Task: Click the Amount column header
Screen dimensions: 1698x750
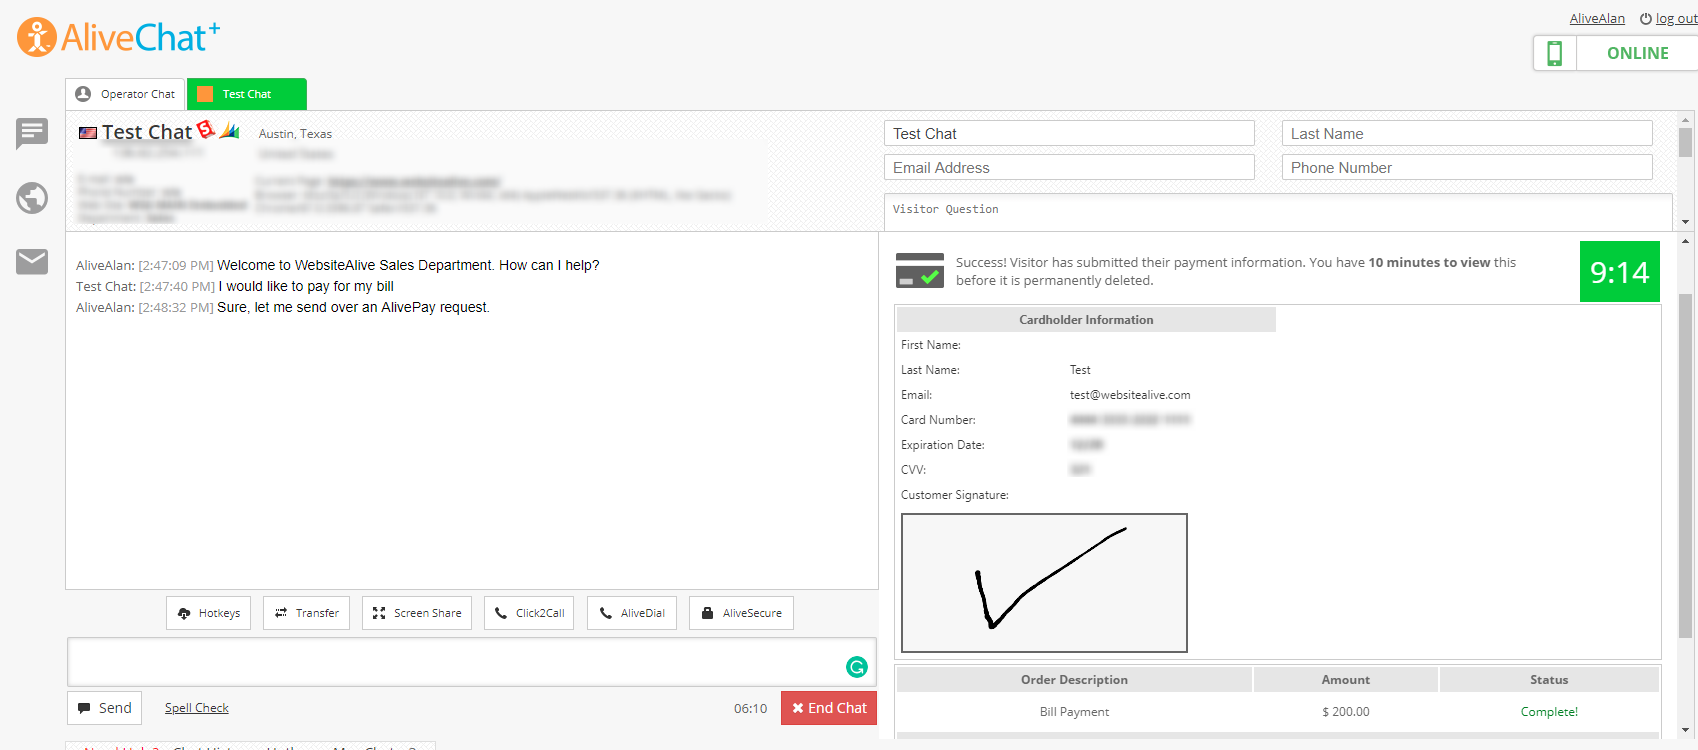Action: 1346,680
